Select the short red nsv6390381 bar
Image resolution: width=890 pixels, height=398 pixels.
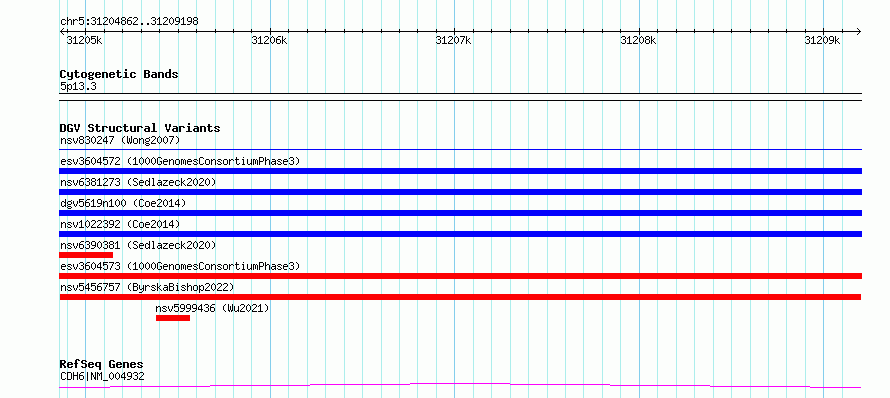pos(86,255)
